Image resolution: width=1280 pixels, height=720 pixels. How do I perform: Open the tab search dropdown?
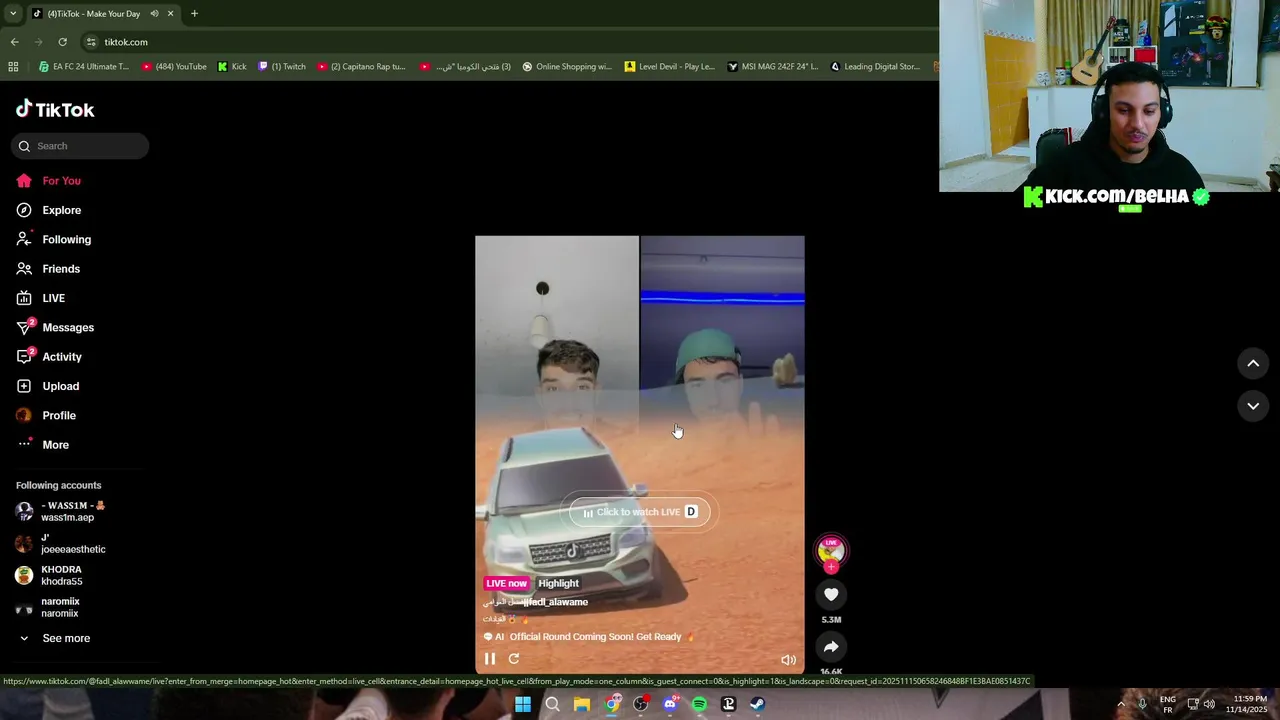tap(13, 13)
